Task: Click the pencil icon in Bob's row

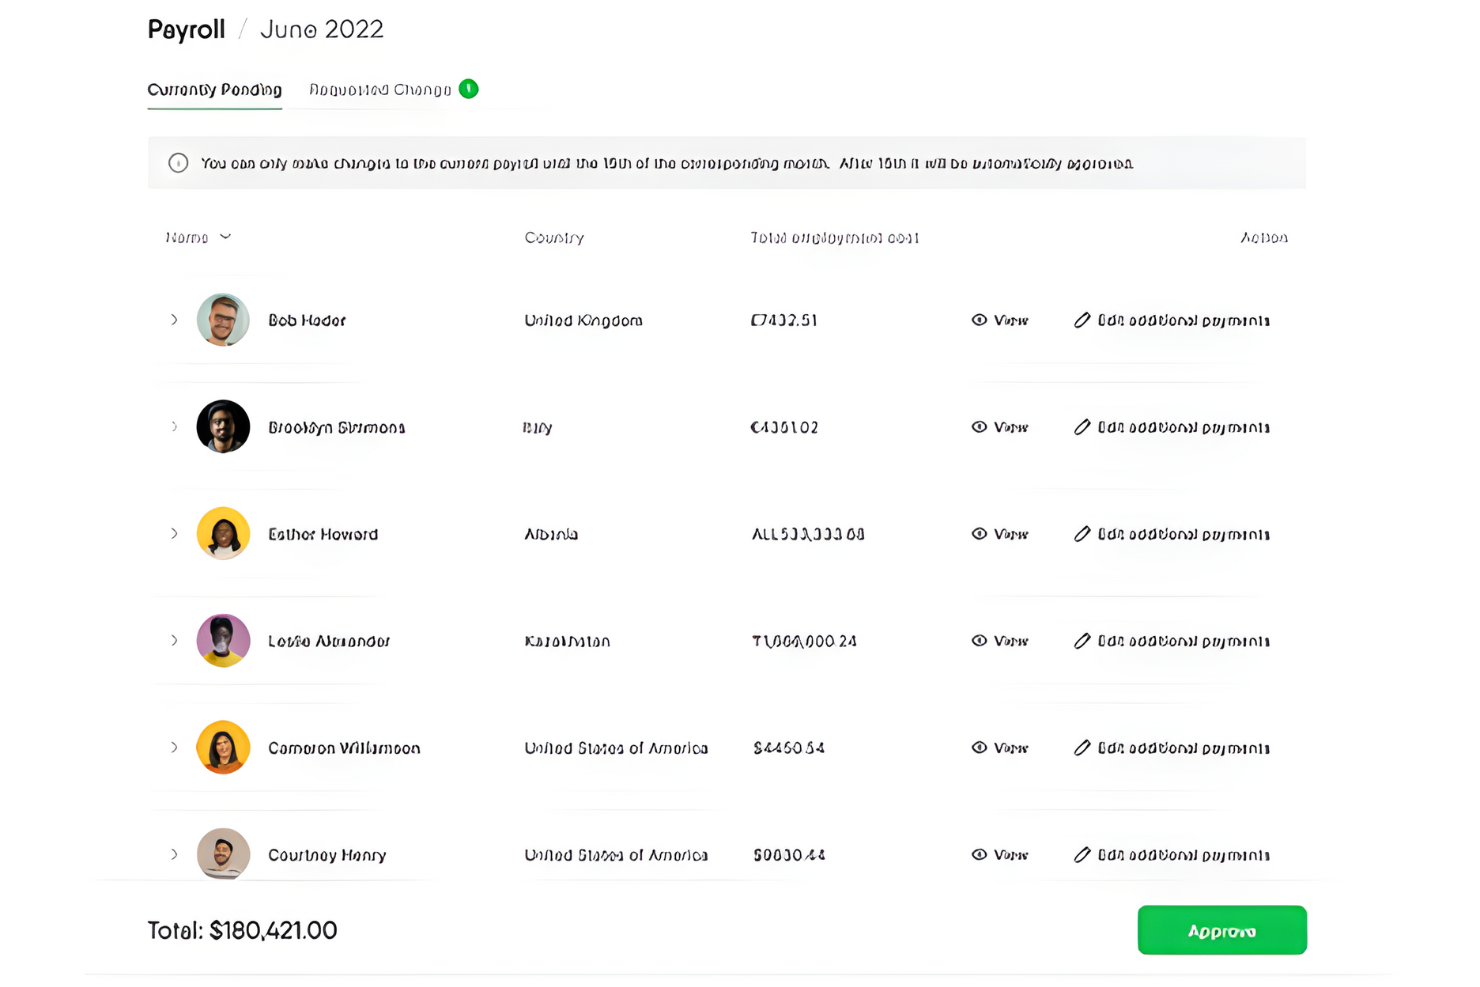Action: click(1082, 320)
